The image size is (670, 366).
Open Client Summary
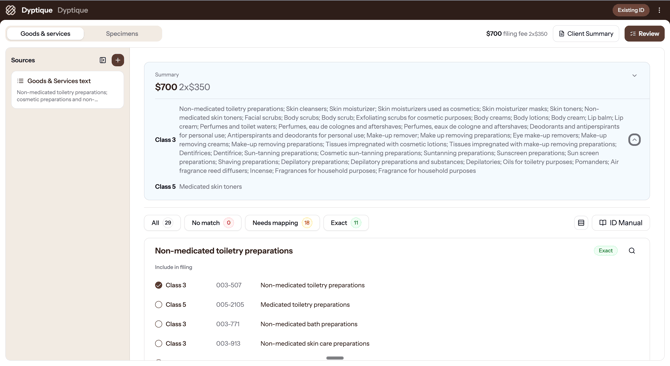(x=586, y=34)
